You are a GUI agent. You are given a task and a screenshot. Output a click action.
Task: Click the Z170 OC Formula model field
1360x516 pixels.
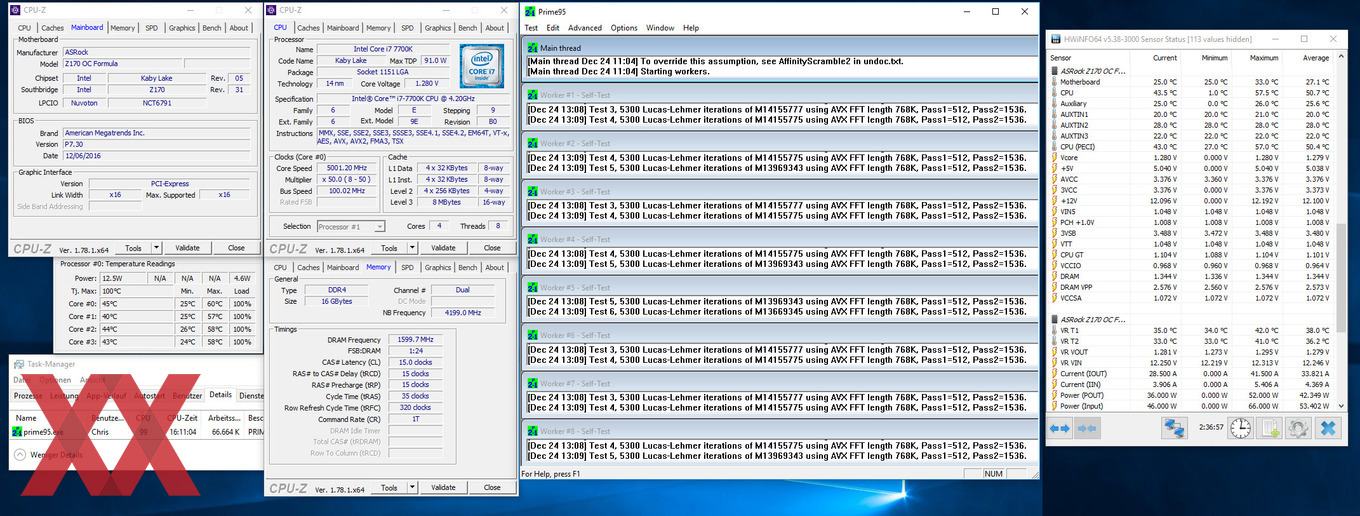point(120,63)
